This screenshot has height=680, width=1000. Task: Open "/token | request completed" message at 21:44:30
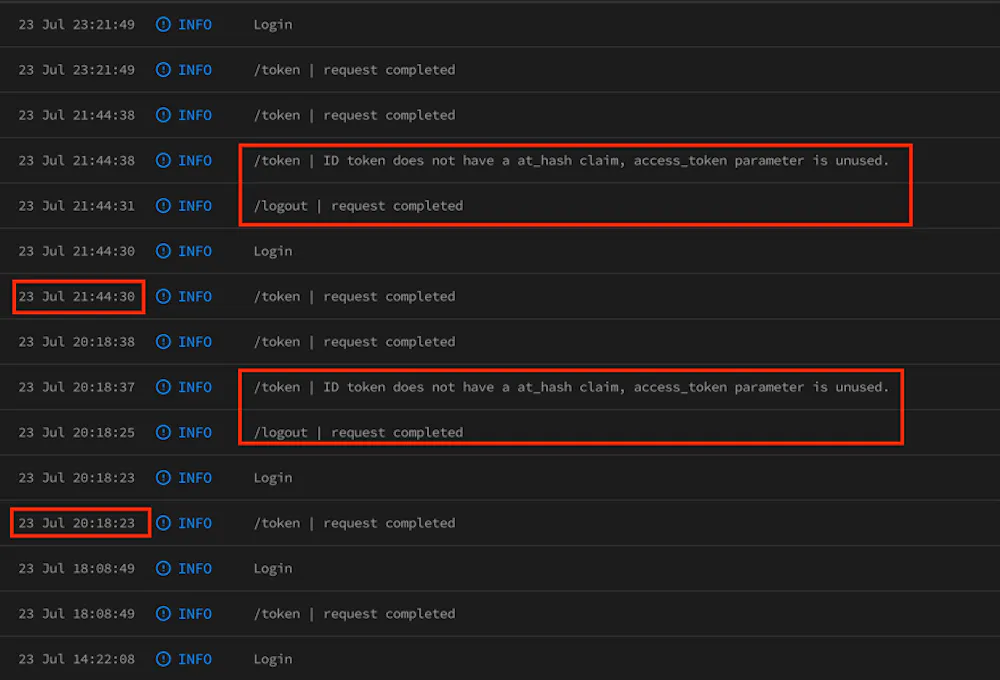coord(355,297)
